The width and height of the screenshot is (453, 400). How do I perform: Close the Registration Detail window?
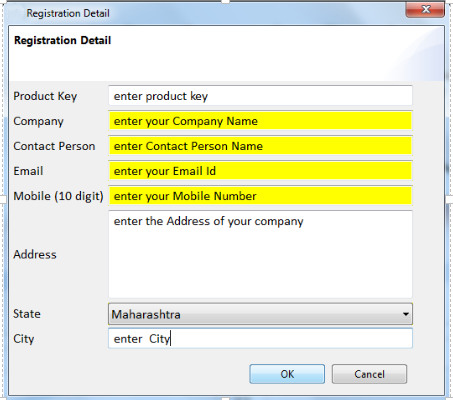tap(425, 10)
